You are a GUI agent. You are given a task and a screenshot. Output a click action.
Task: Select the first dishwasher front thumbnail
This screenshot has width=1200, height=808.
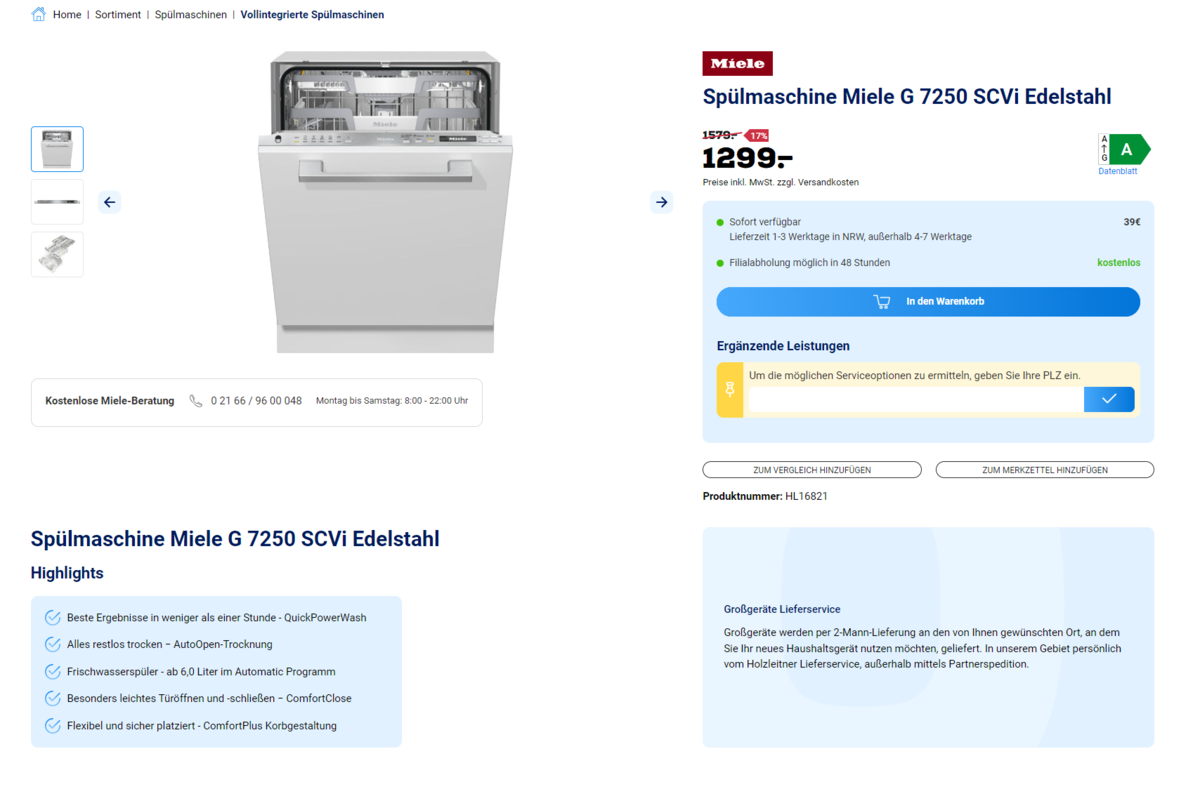tap(57, 149)
